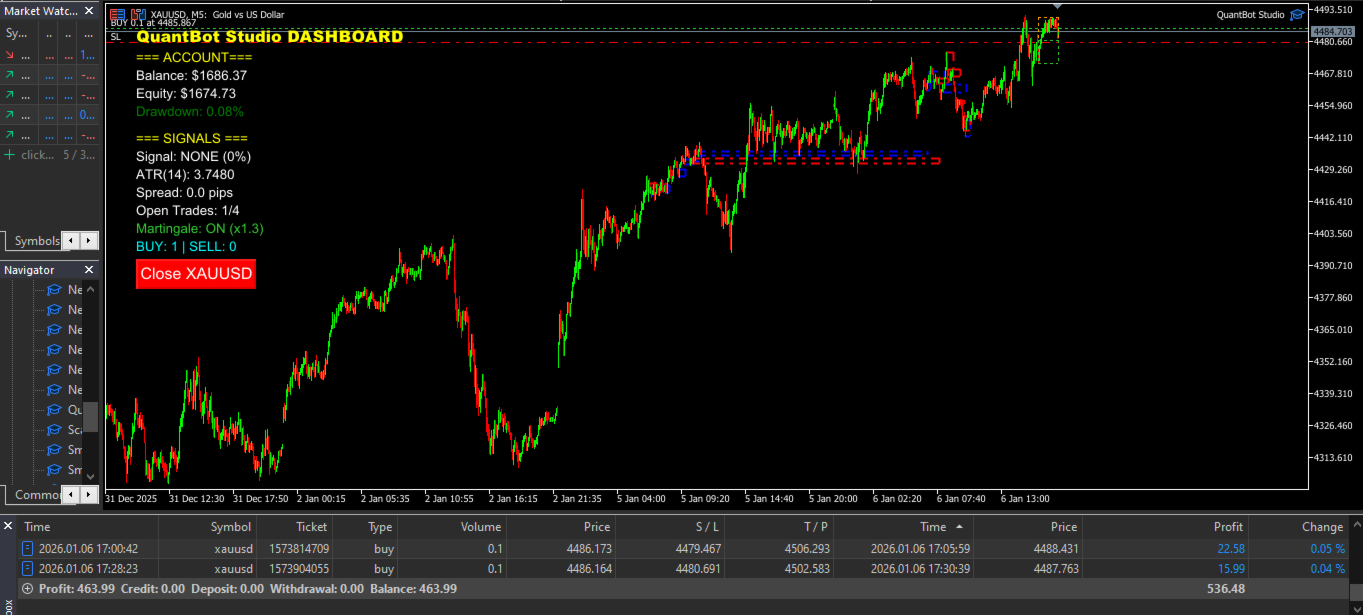
Task: Click the total profit 536.48
Action: coord(1226,589)
